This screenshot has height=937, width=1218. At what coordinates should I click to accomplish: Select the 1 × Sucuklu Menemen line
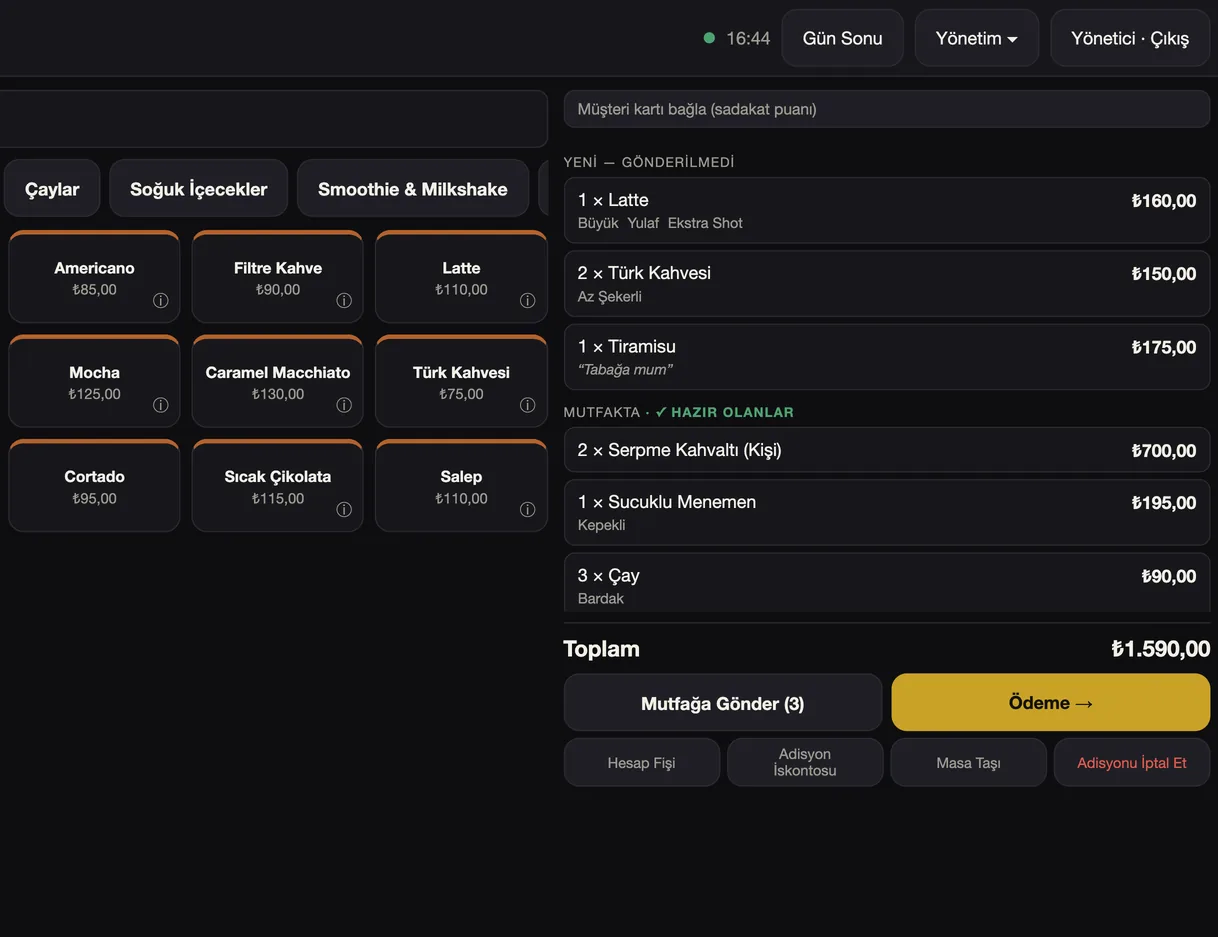point(887,512)
